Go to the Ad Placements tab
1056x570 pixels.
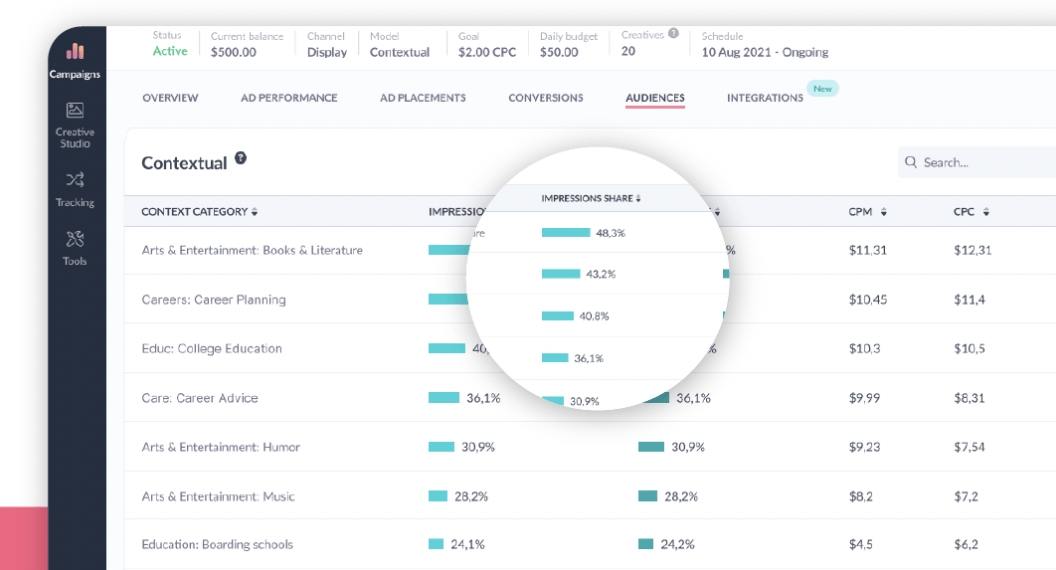[423, 98]
